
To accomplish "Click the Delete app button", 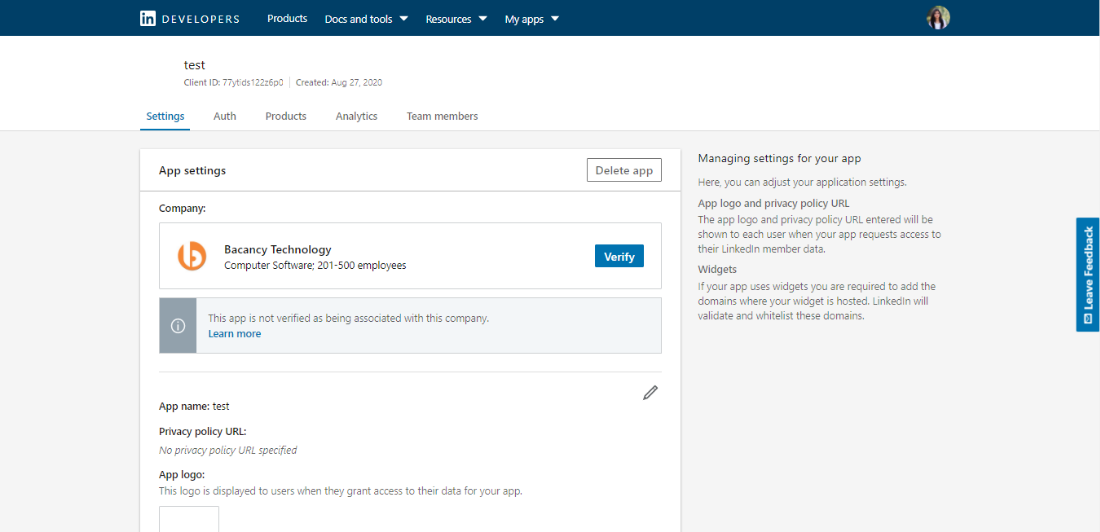I will pyautogui.click(x=624, y=170).
